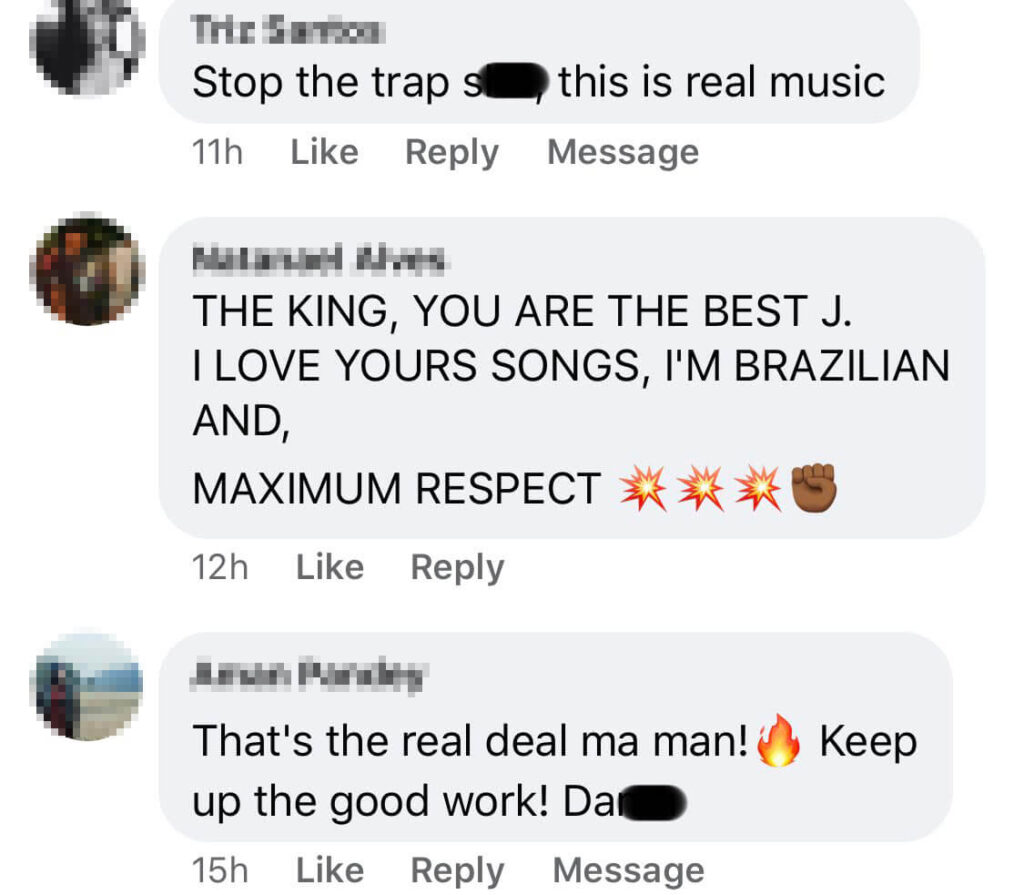
Task: Click the raised fist emoji
Action: pos(814,488)
